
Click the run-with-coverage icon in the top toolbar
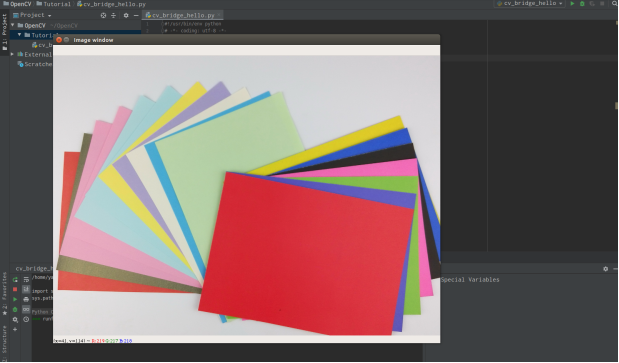pos(592,4)
